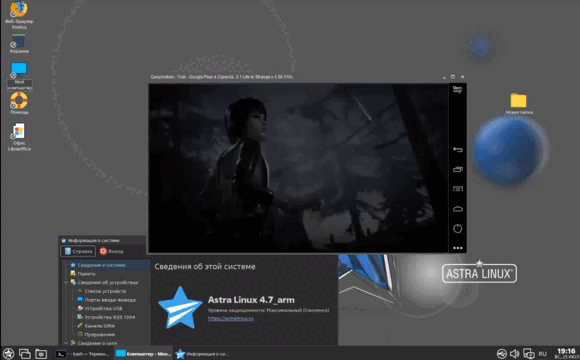This screenshot has width=580, height=360.
Task: Select Прерывания tree item
Action: coord(96,334)
